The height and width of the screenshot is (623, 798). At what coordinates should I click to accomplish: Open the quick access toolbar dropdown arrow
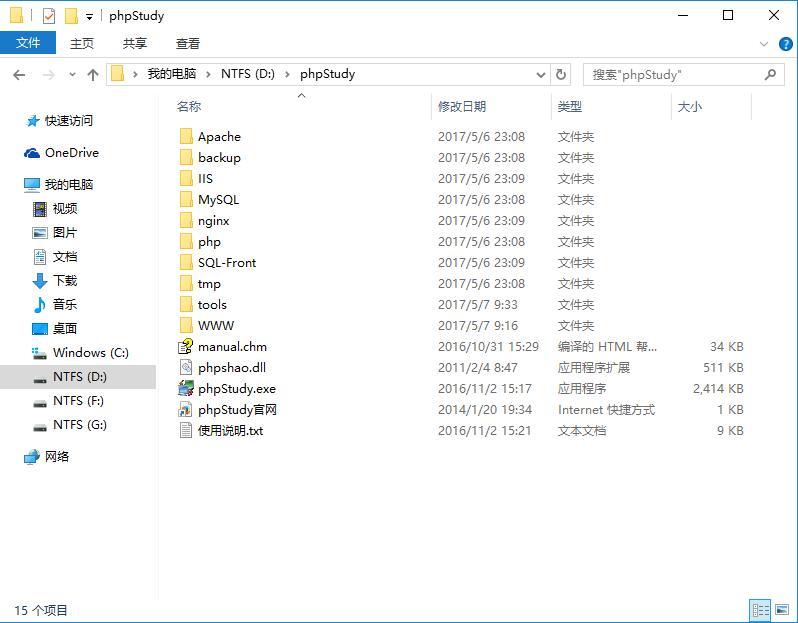click(x=89, y=17)
